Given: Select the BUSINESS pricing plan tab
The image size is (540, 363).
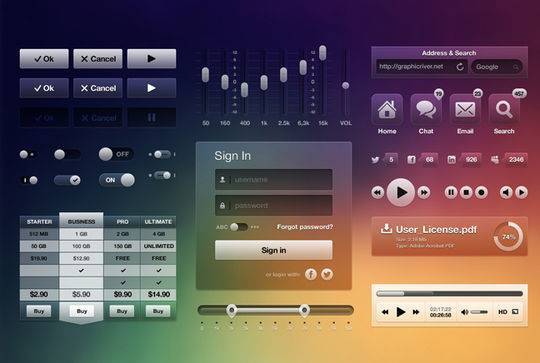Looking at the screenshot, I should coord(81,221).
